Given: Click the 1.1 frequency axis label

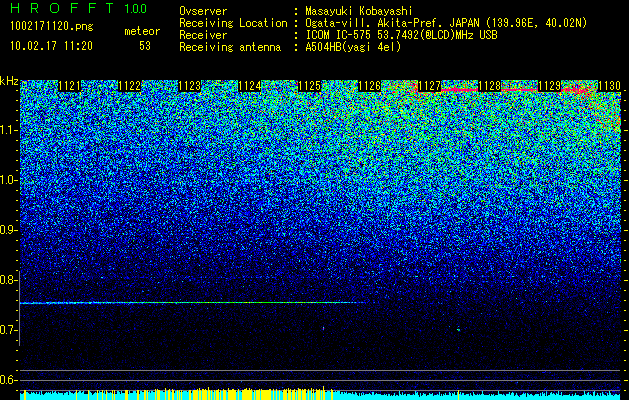Looking at the screenshot, I should (x=9, y=130).
